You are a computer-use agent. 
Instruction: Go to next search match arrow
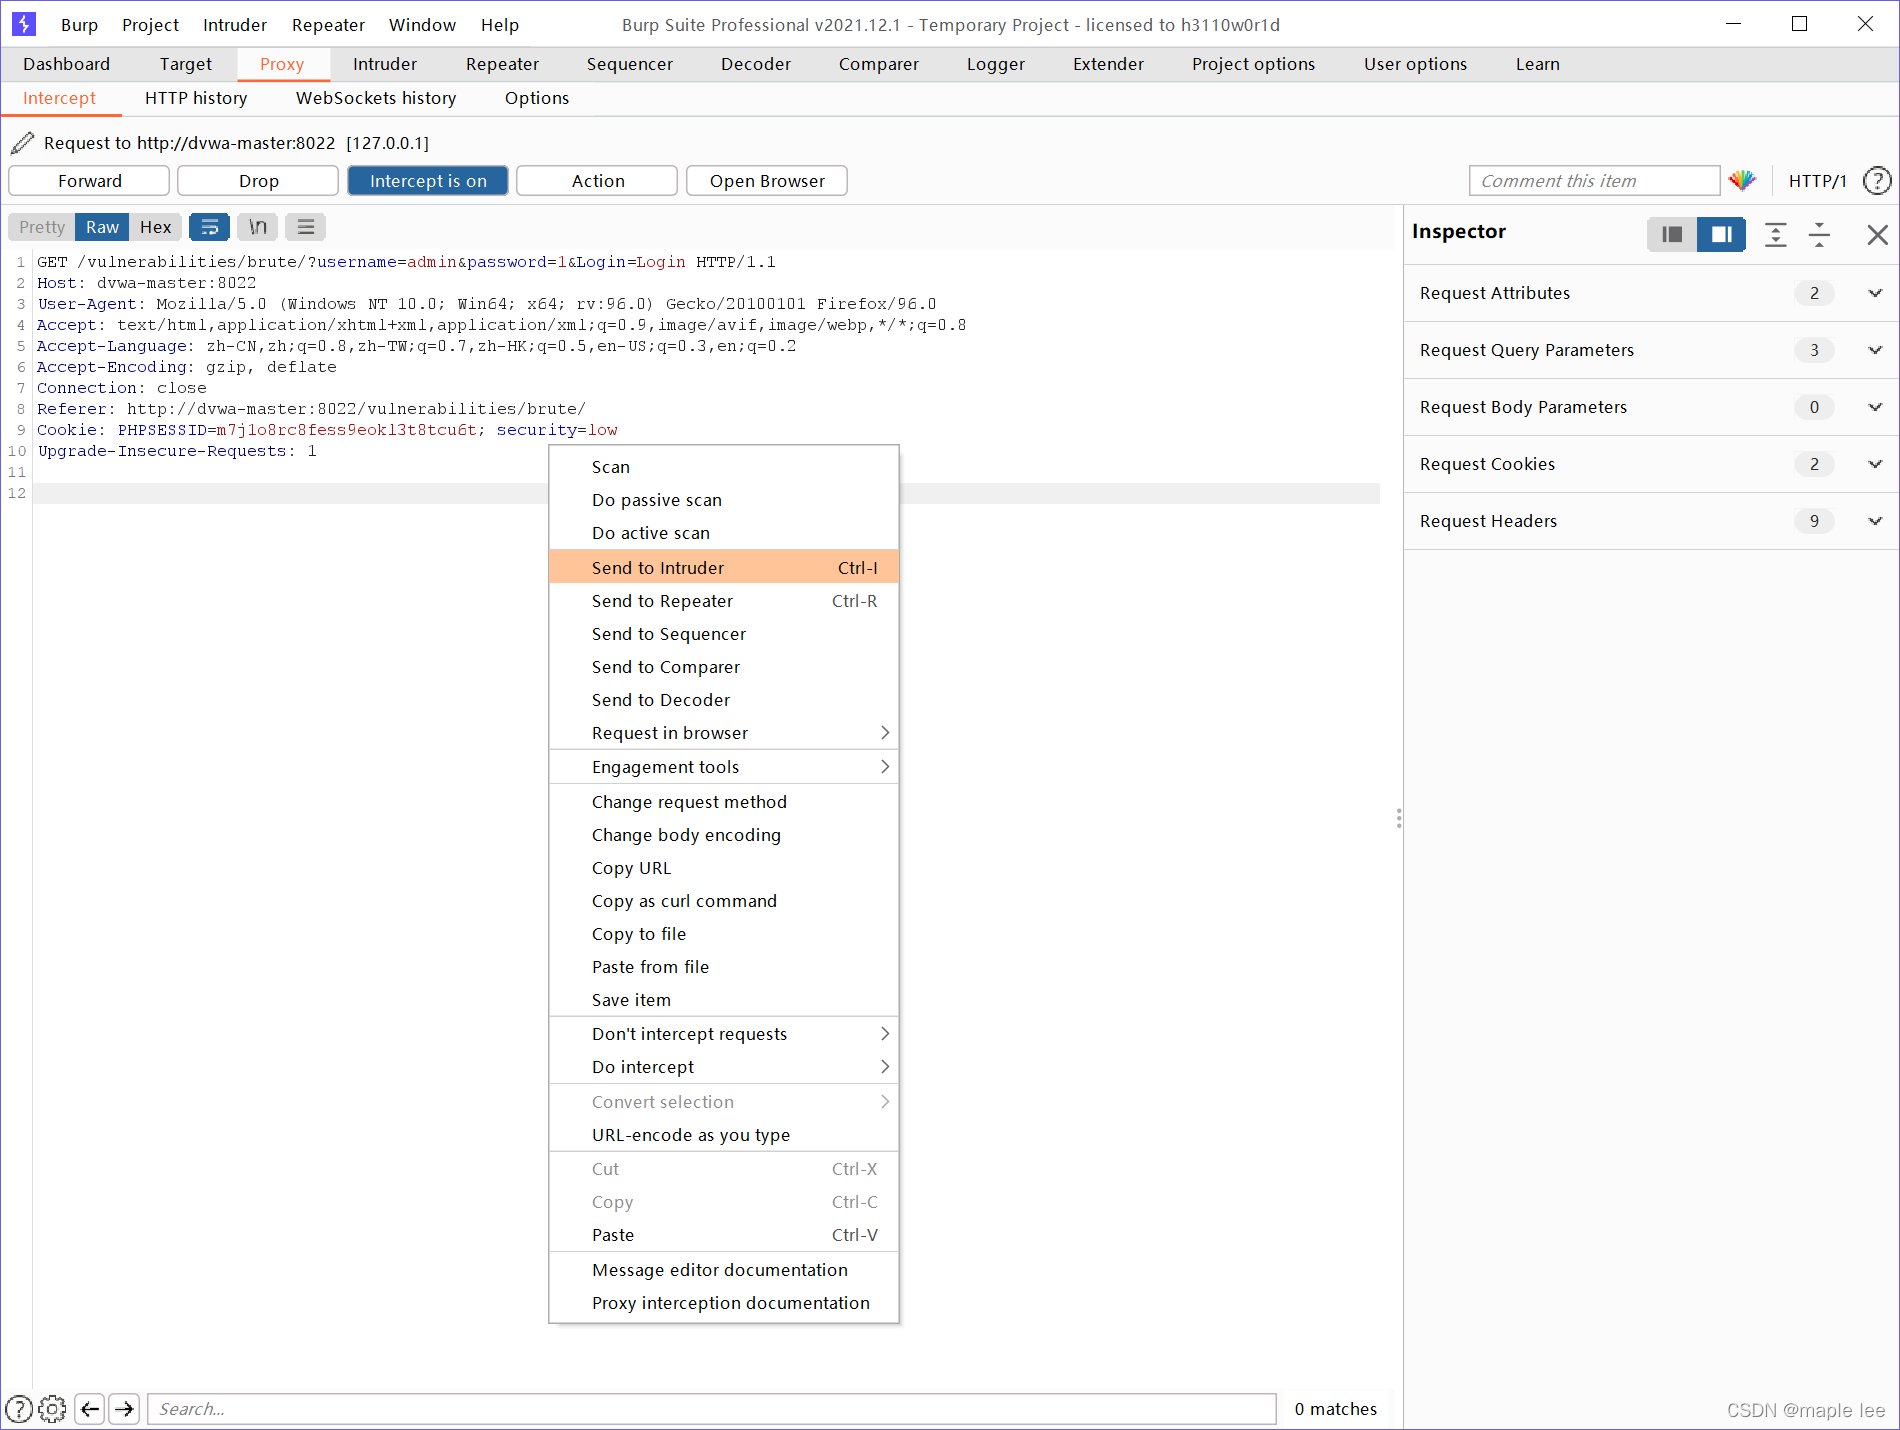tap(124, 1409)
